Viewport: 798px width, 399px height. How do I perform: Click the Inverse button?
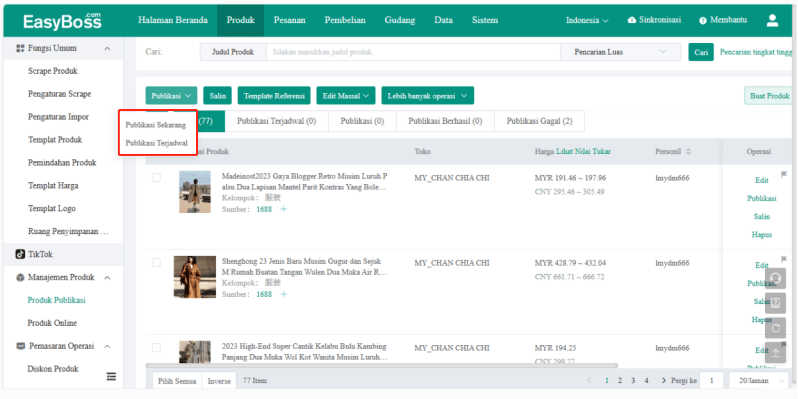219,381
